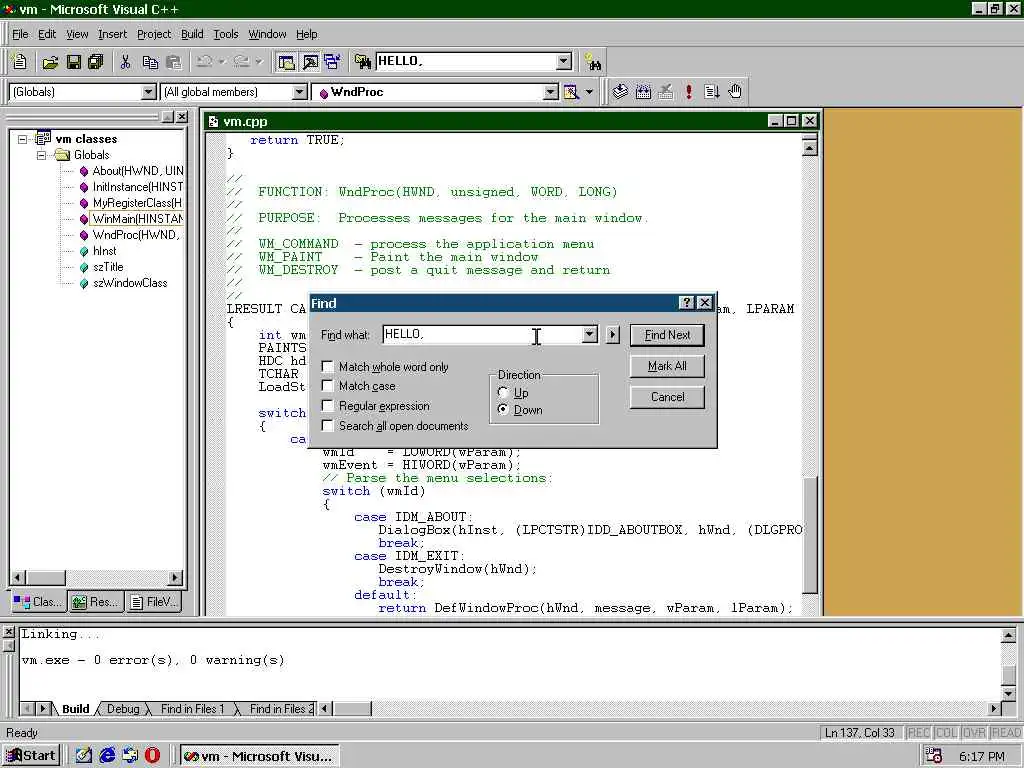
Task: Collapse the Globals folder node
Action: [41, 155]
